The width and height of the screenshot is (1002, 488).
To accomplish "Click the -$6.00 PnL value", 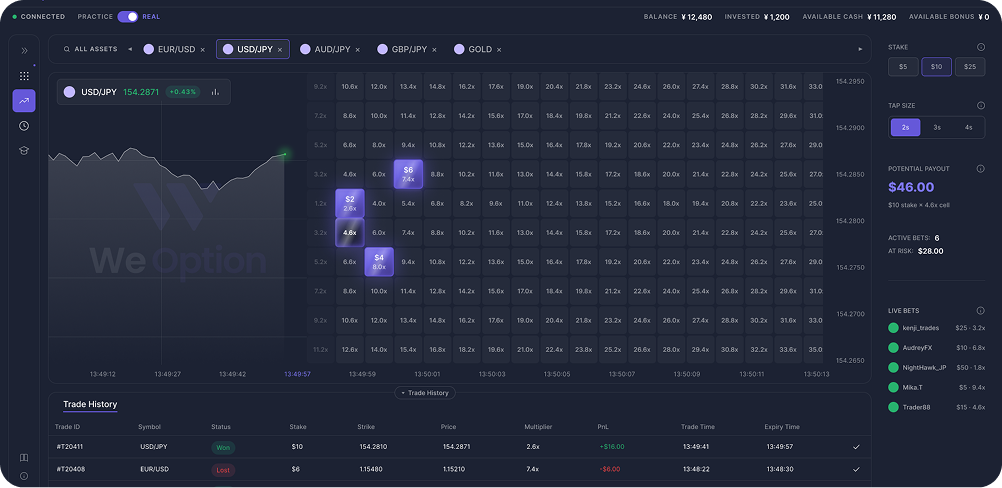I will [x=611, y=469].
